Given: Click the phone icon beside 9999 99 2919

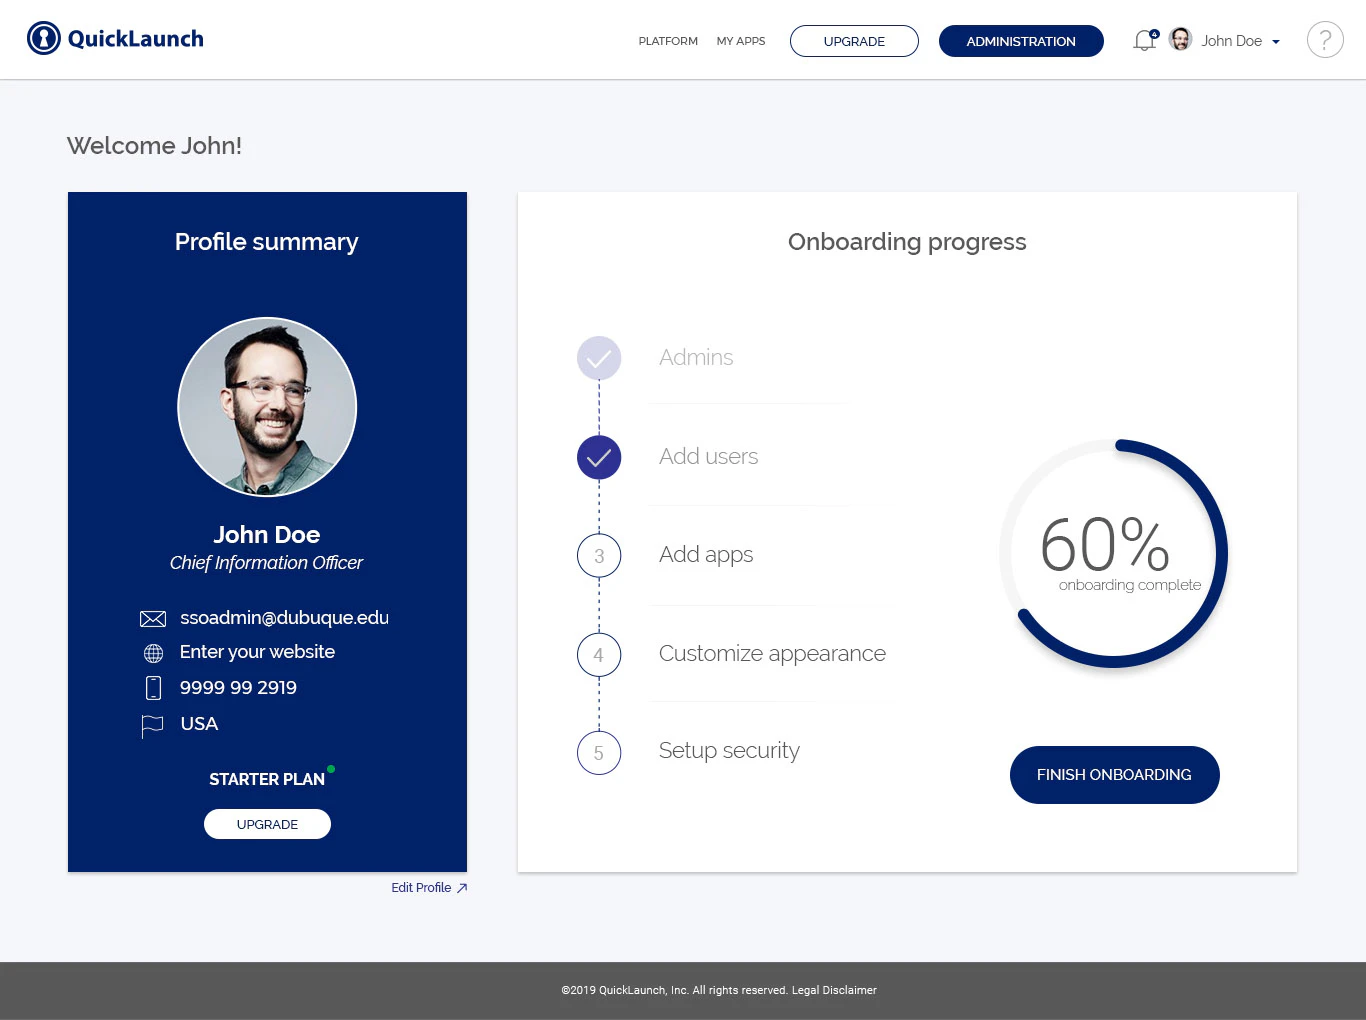Looking at the screenshot, I should (x=152, y=688).
